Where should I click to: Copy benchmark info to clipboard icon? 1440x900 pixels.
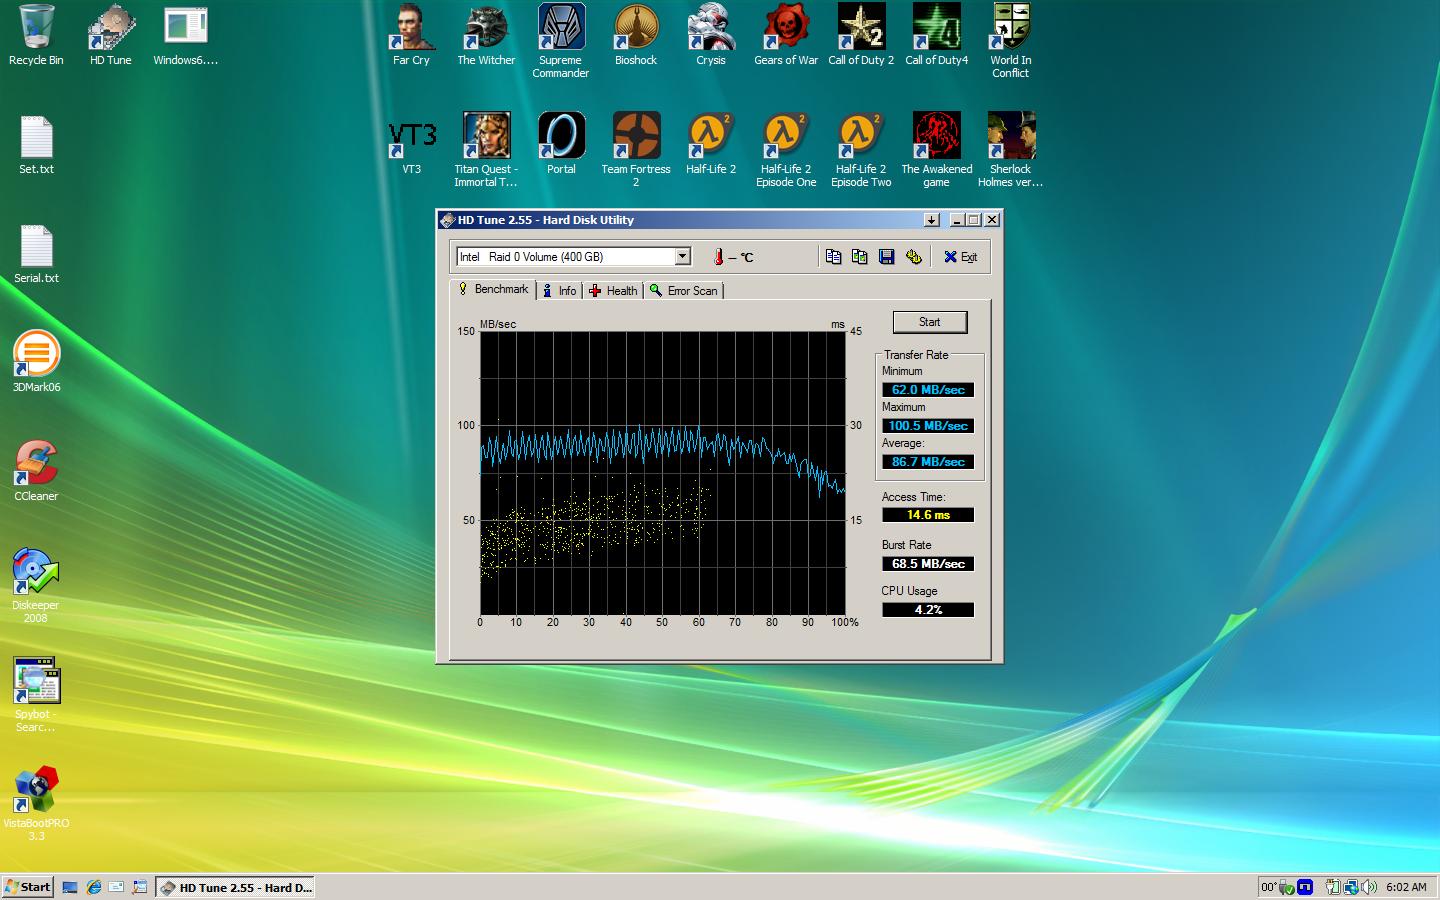pyautogui.click(x=833, y=257)
